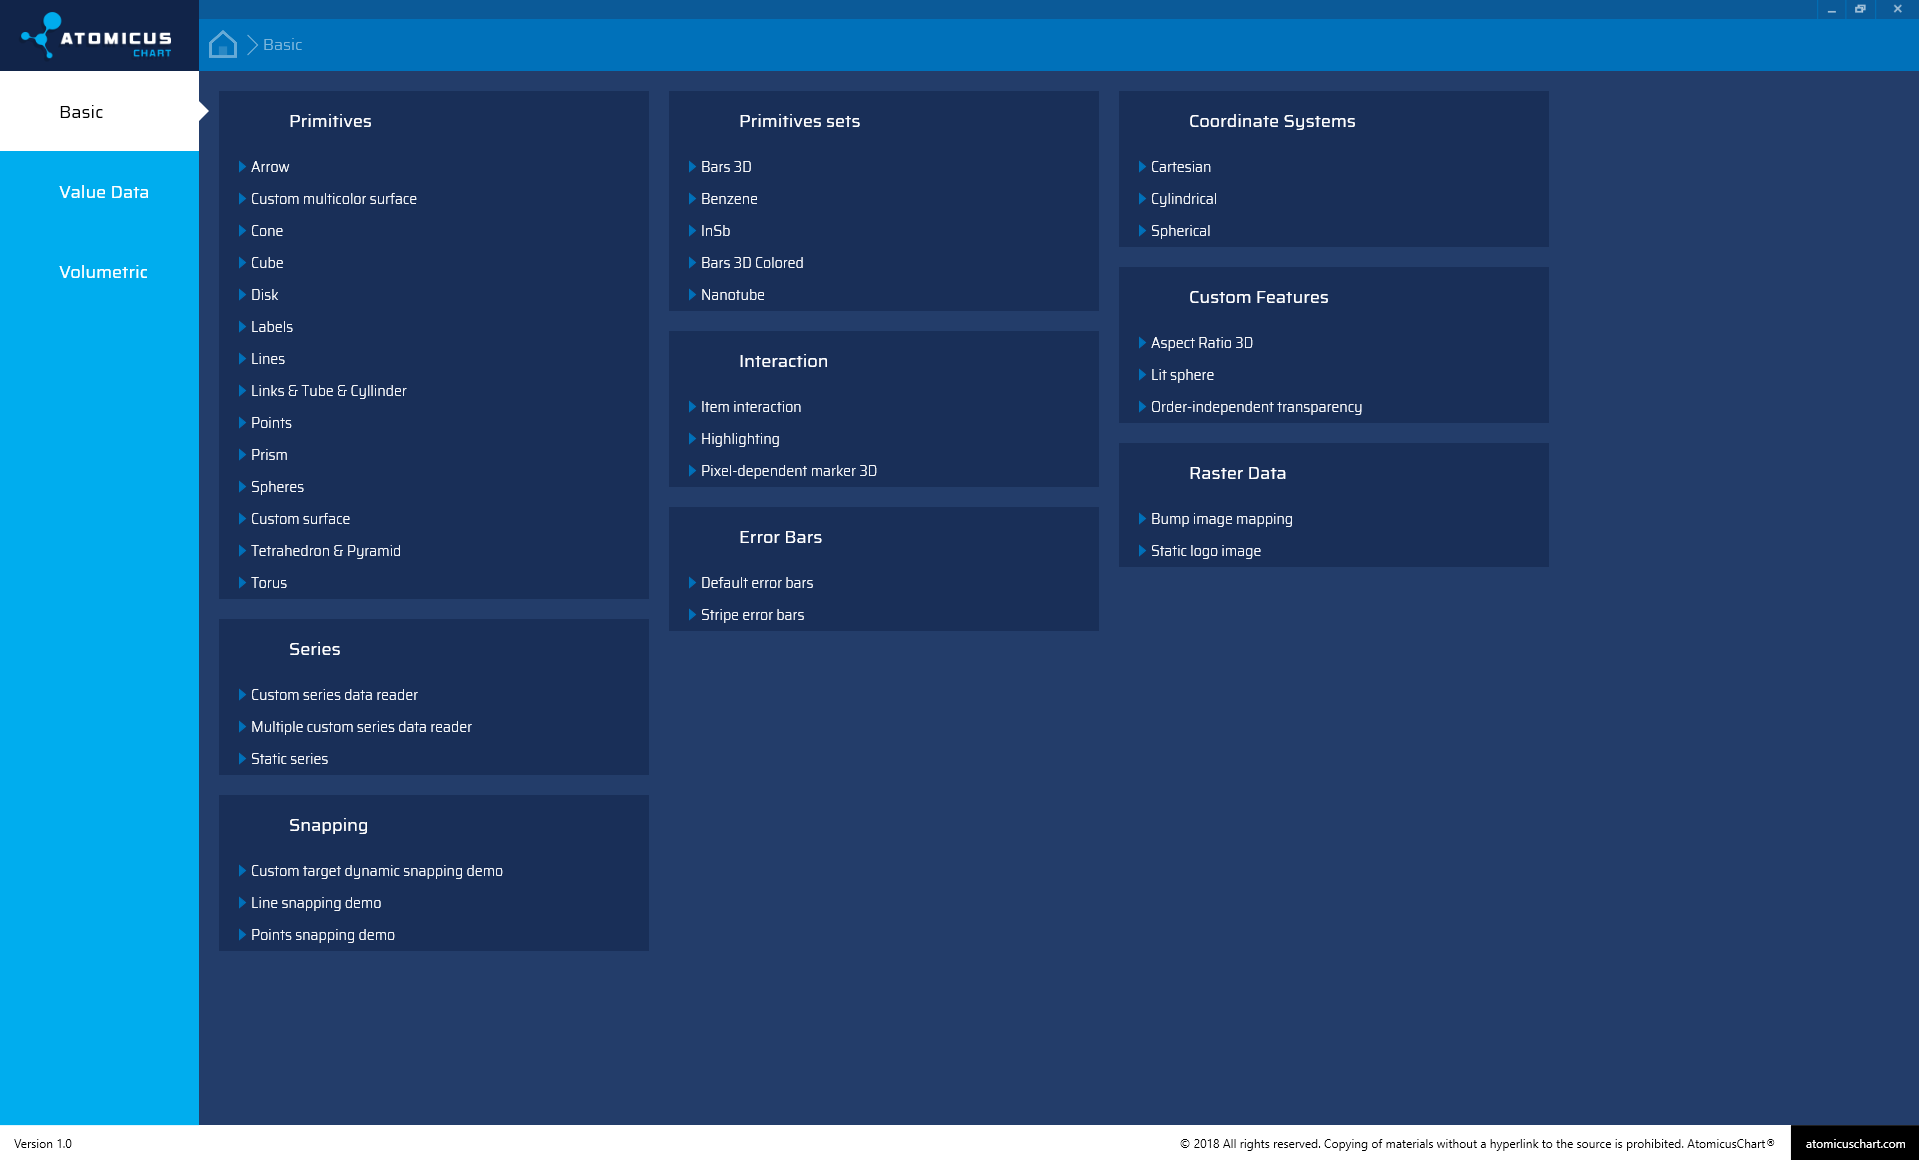Click the arrow icon beside Torus
1919x1160 pixels.
pos(242,583)
